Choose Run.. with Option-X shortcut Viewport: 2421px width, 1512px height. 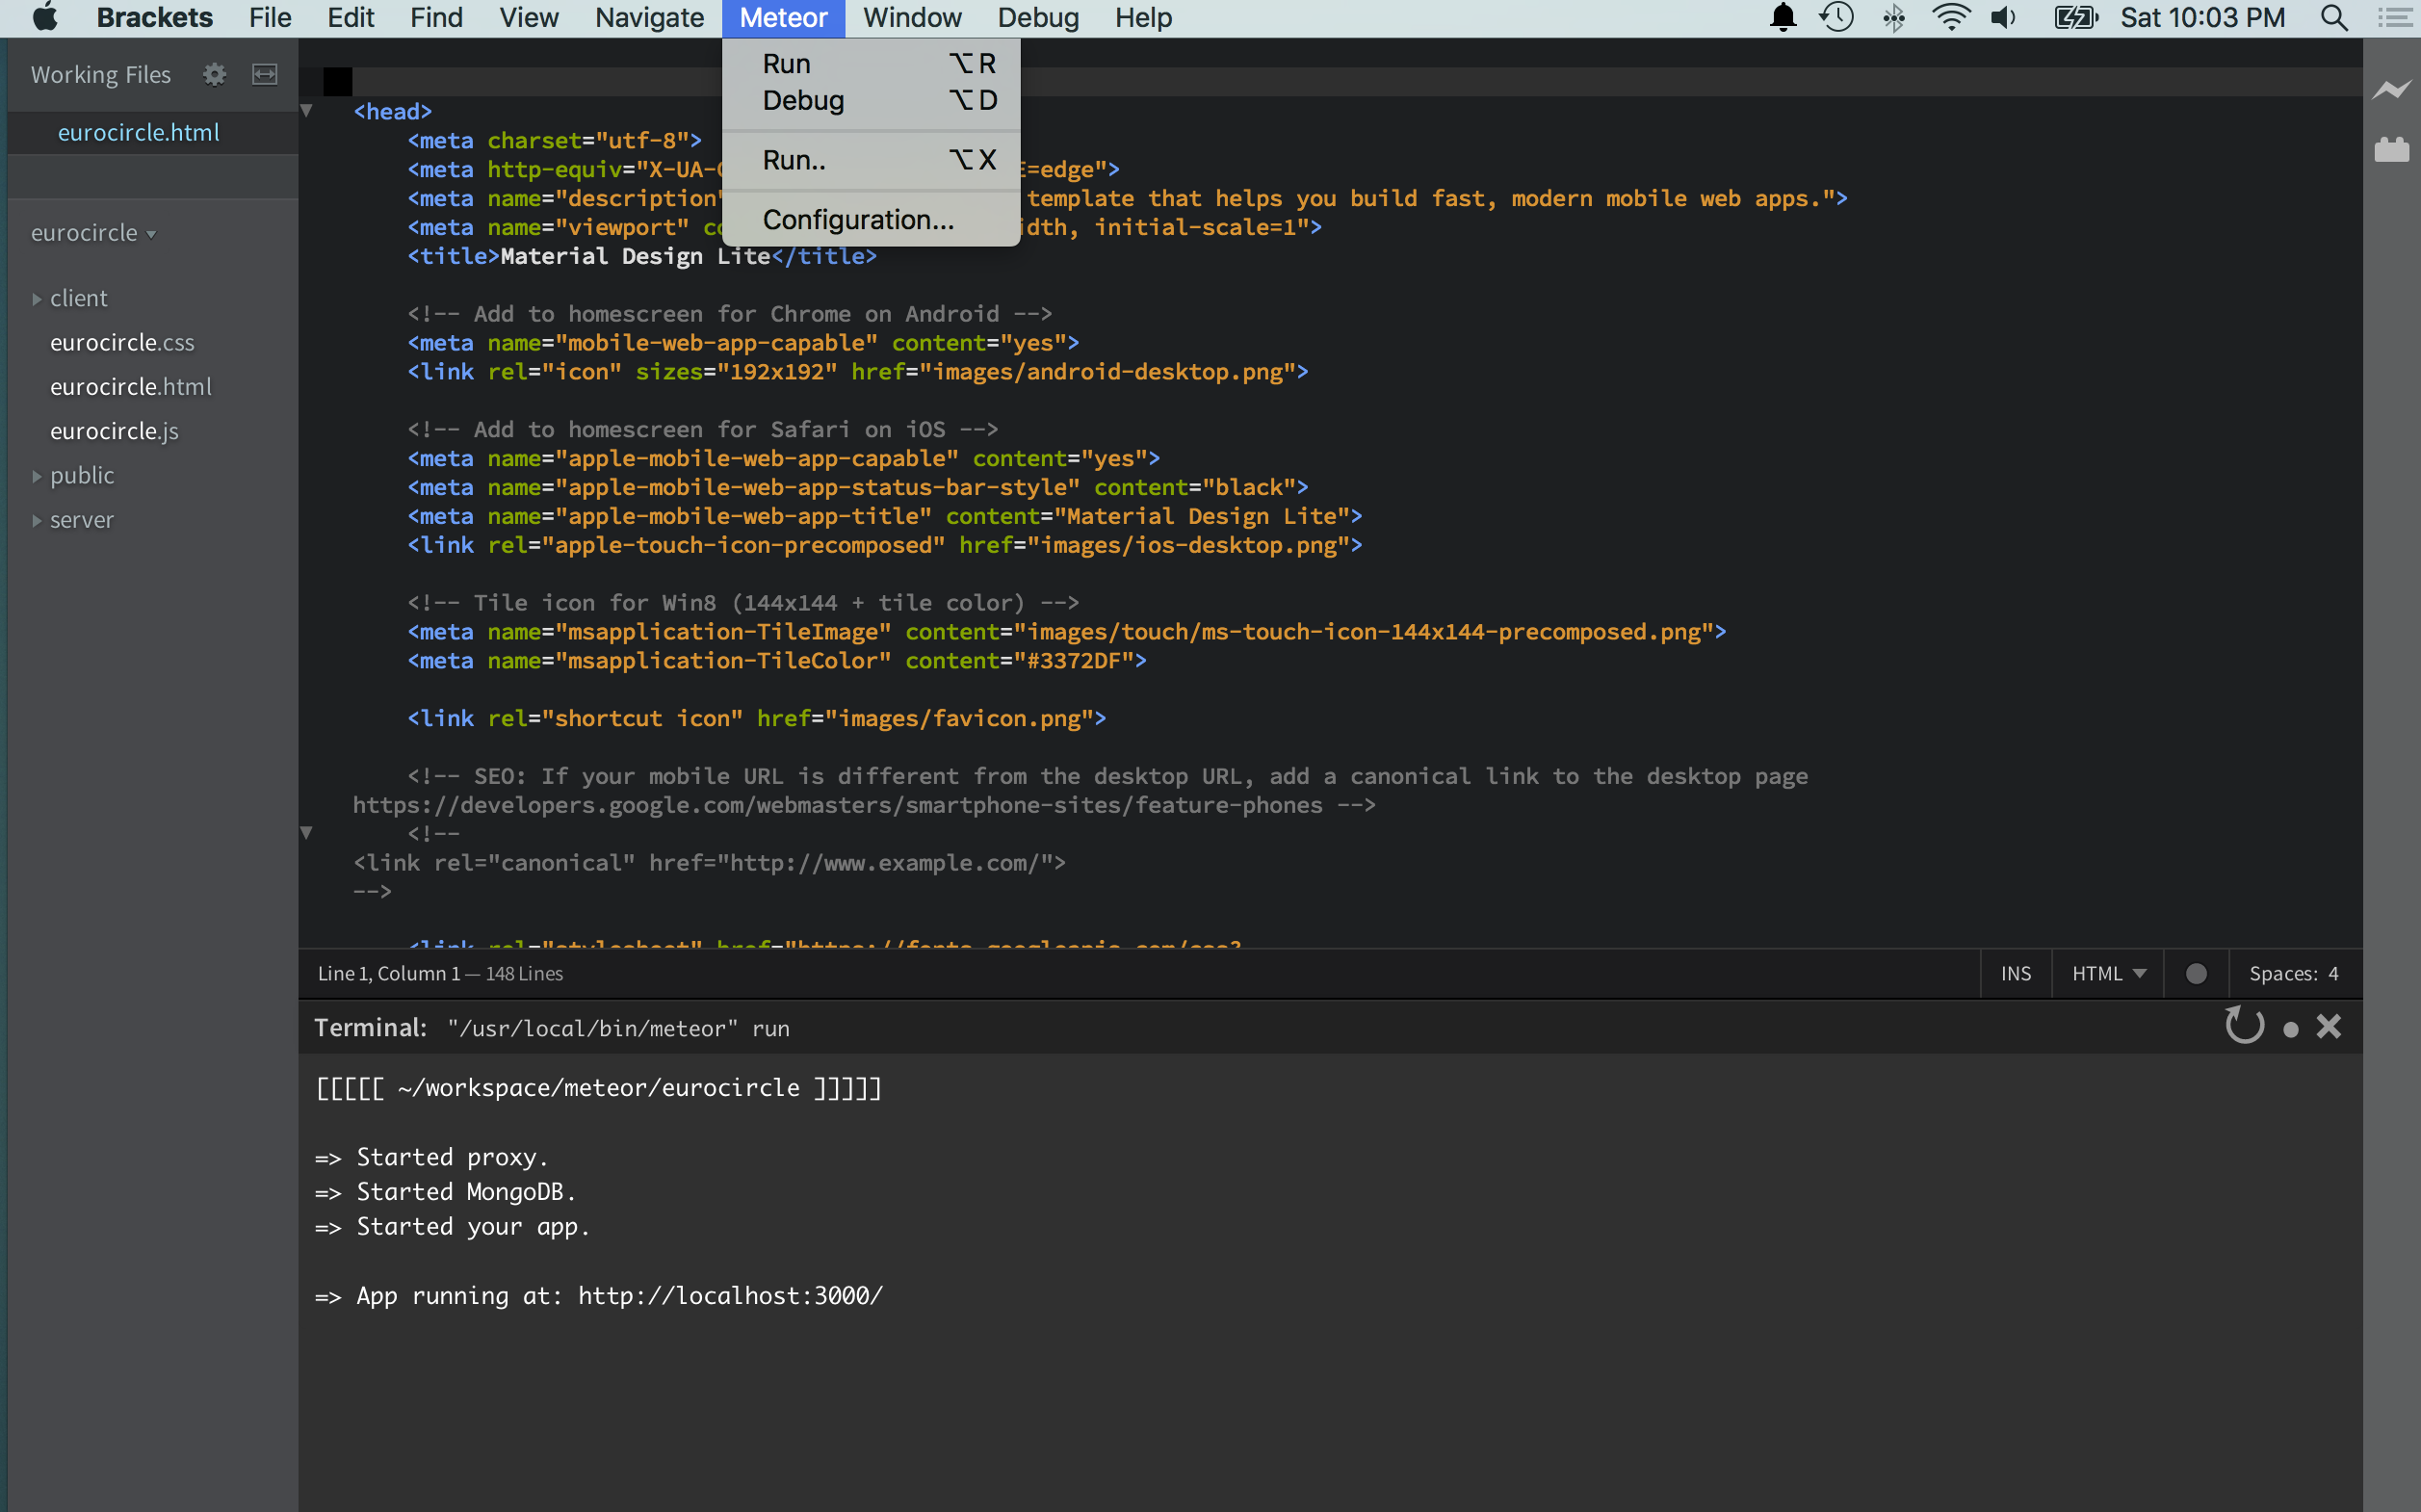(x=871, y=160)
